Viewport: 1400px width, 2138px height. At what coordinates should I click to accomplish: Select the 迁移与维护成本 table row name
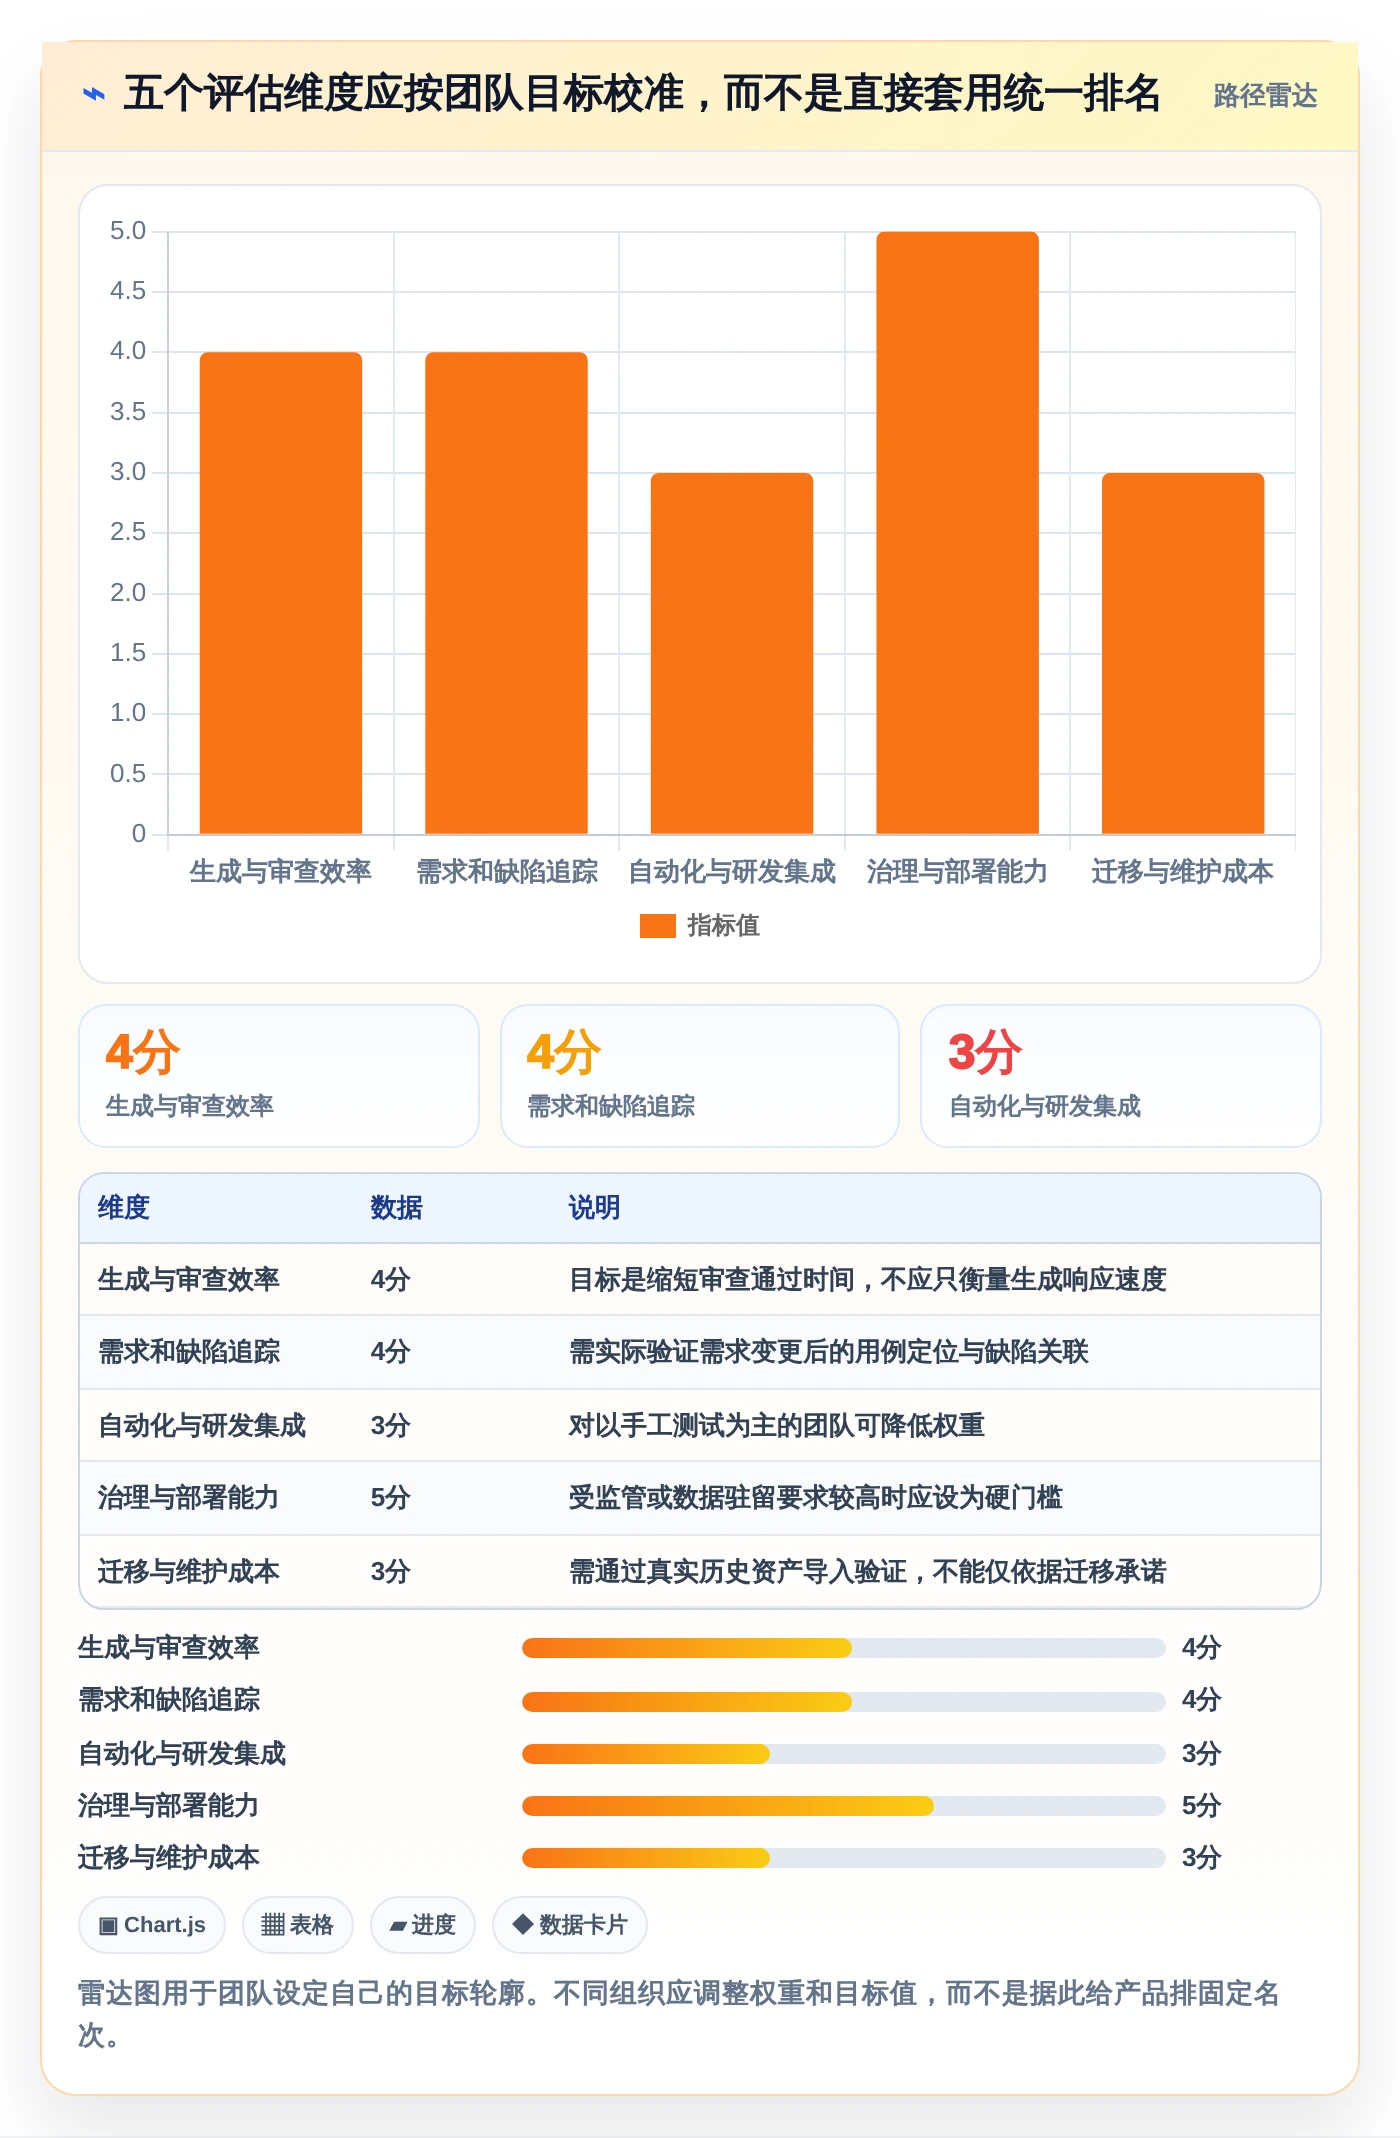coord(189,1572)
